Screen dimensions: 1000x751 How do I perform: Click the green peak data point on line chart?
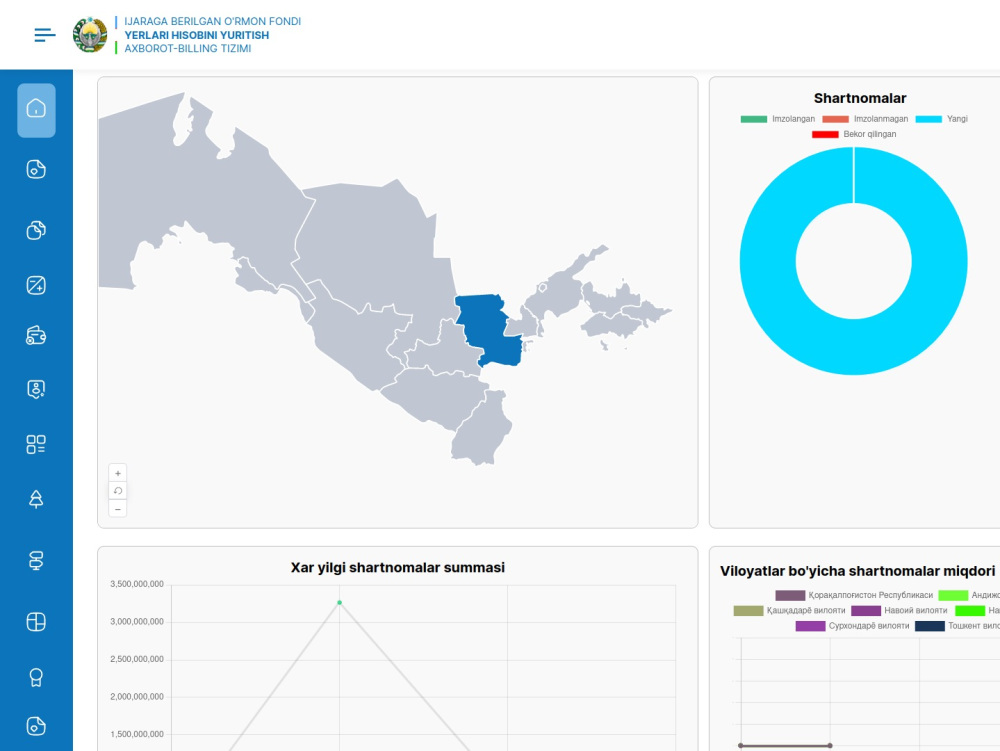339,602
